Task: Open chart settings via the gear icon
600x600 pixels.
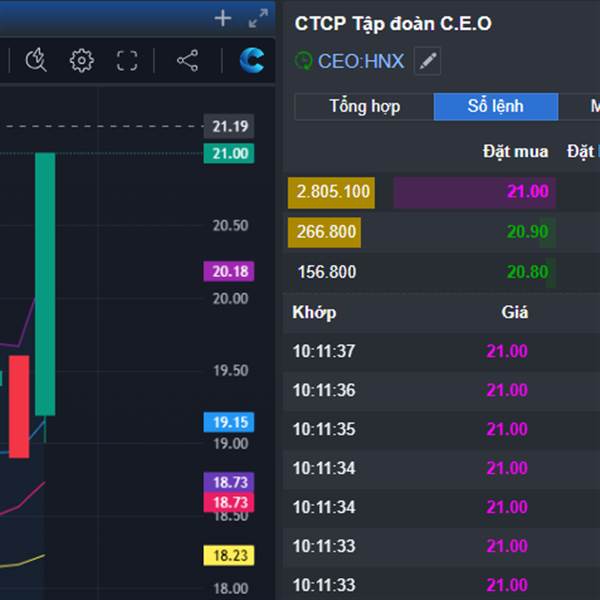Action: tap(82, 60)
